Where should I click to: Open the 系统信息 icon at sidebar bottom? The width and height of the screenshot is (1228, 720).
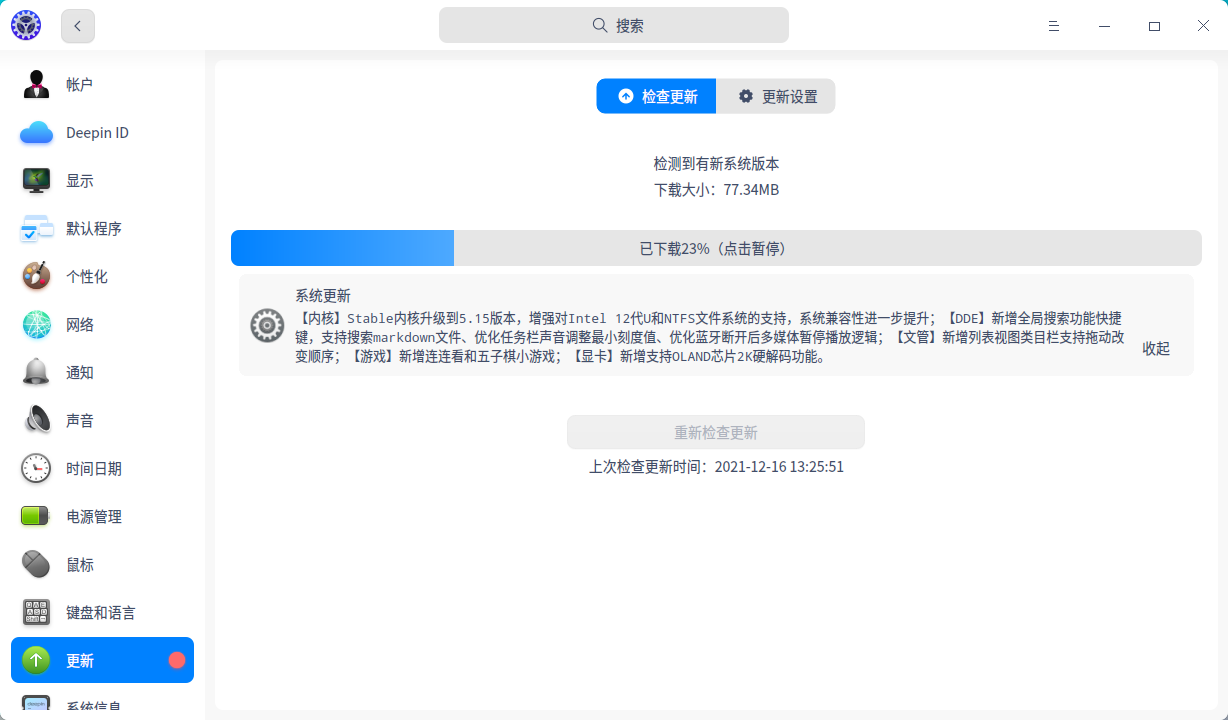pos(37,705)
